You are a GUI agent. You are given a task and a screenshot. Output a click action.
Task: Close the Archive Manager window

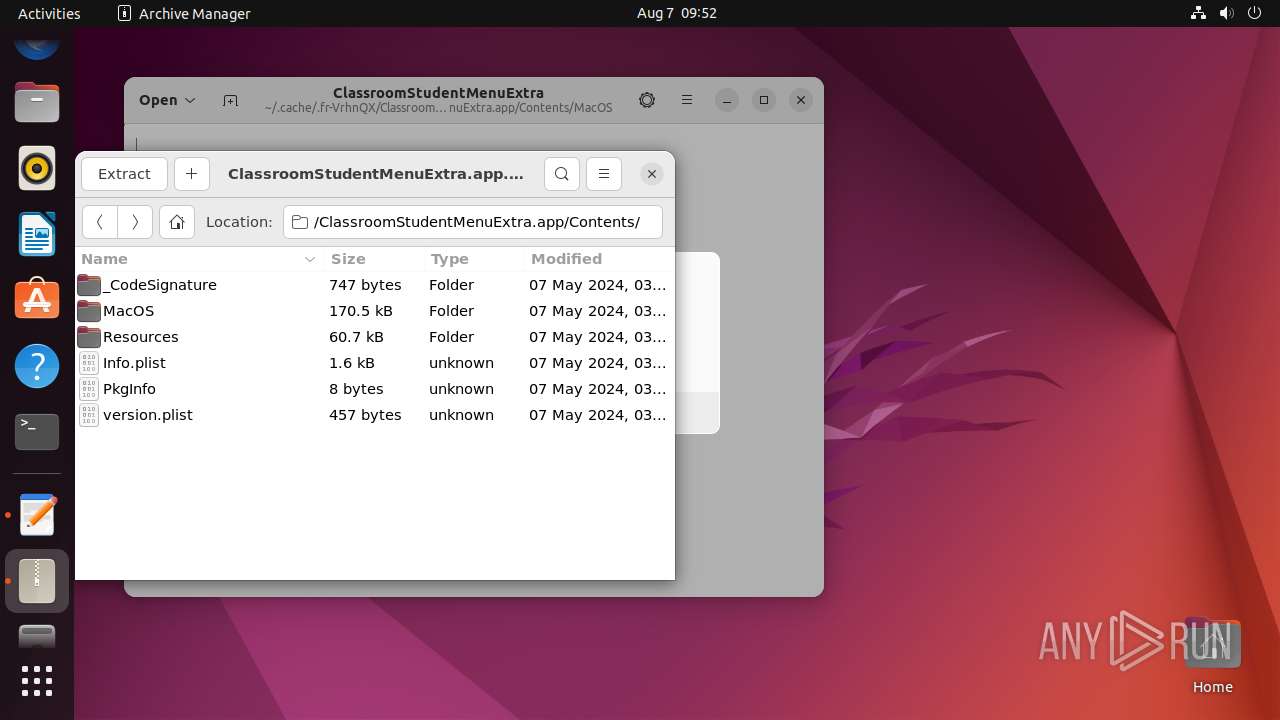coord(652,174)
